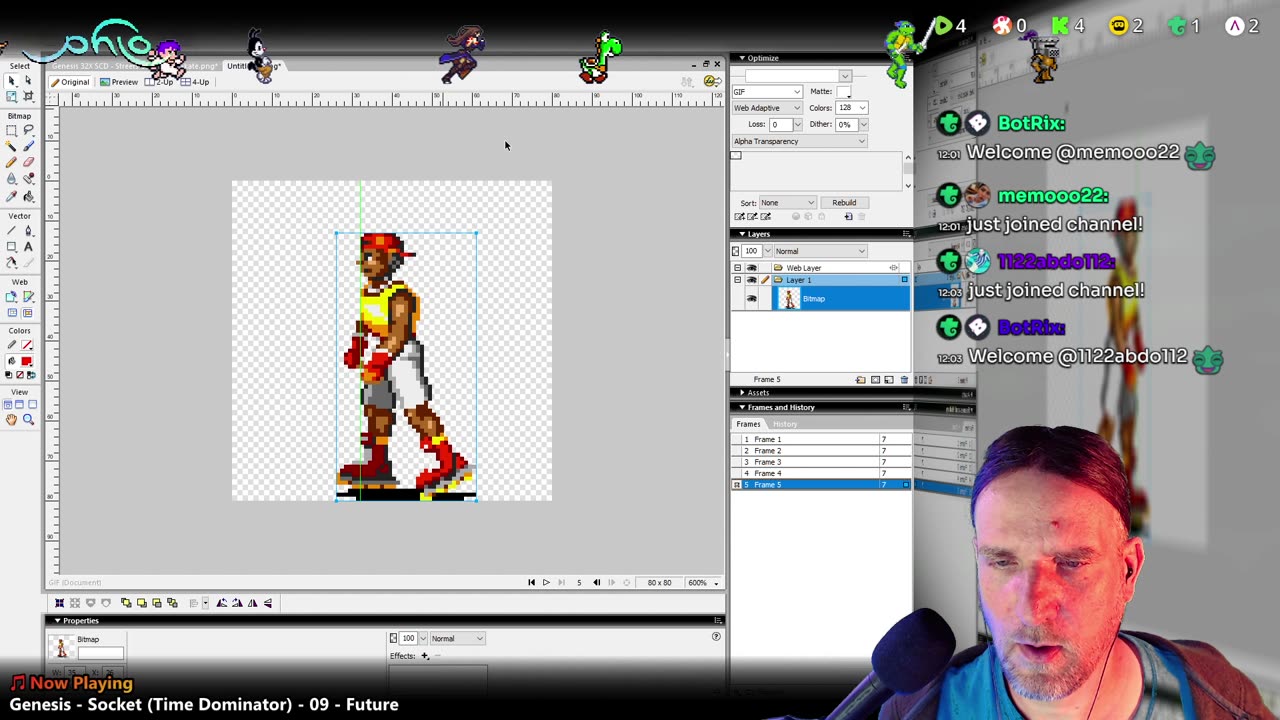The height and width of the screenshot is (720, 1280).
Task: Pick the Magic Wand tool
Action: pos(11,146)
